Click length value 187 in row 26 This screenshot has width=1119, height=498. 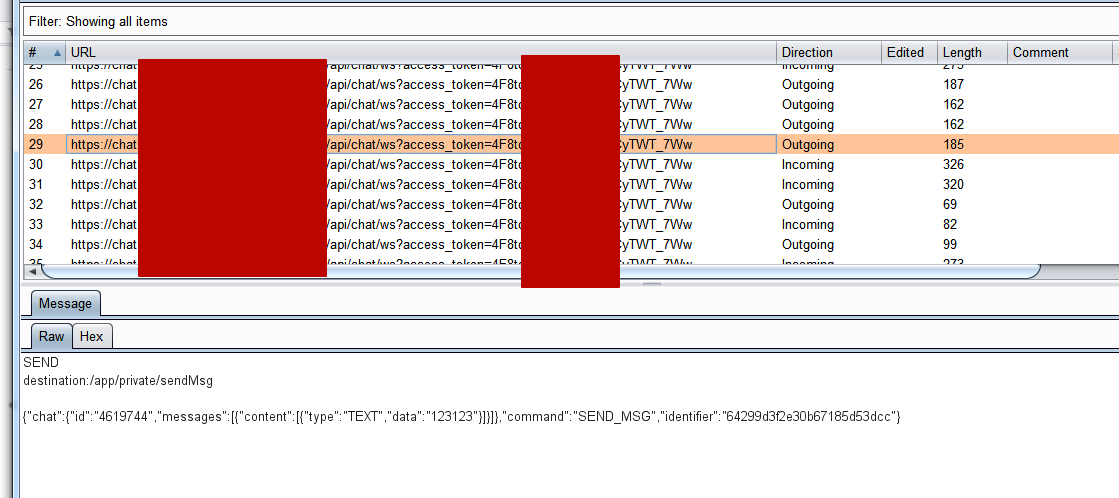tap(953, 85)
